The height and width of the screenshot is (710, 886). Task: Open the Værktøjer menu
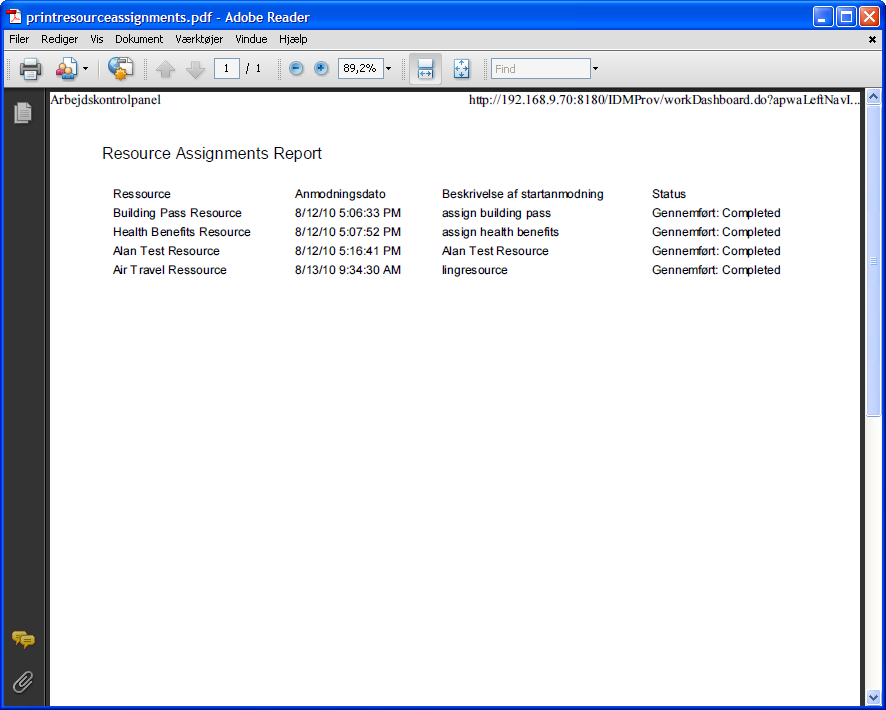point(199,39)
